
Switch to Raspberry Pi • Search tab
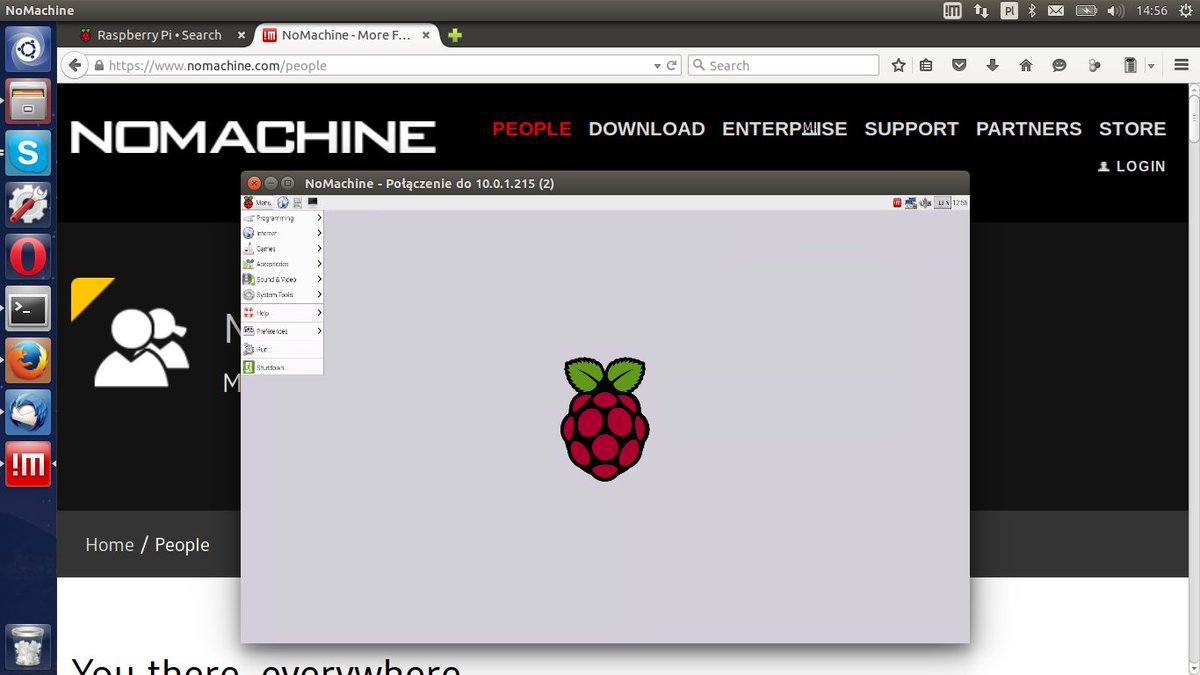[159, 35]
